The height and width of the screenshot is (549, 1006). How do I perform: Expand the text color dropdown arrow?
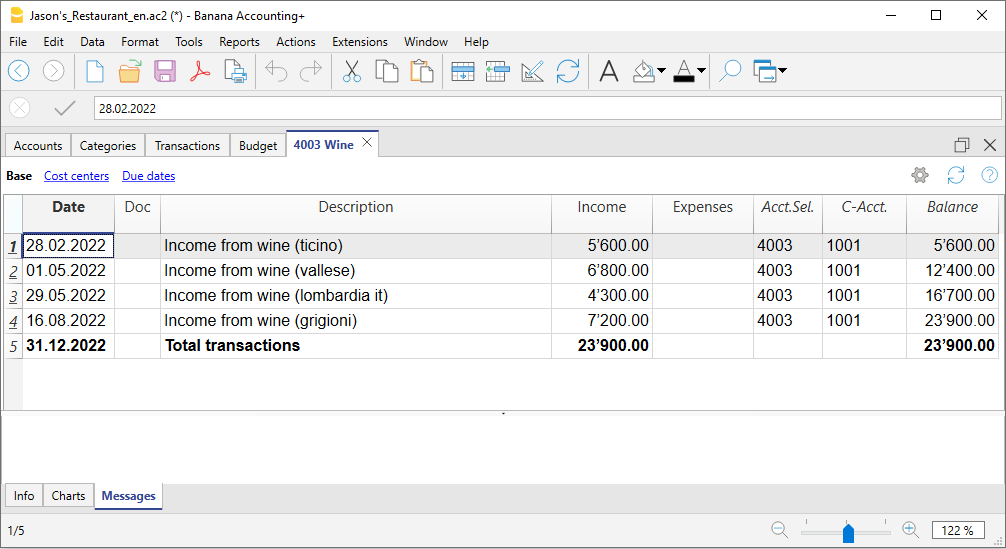[x=701, y=71]
